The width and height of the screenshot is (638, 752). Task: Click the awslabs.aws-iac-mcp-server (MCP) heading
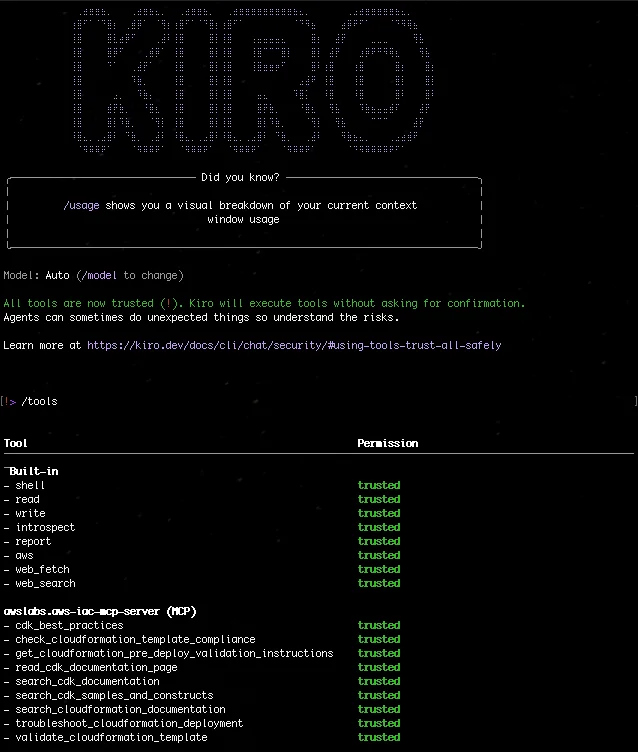click(100, 611)
